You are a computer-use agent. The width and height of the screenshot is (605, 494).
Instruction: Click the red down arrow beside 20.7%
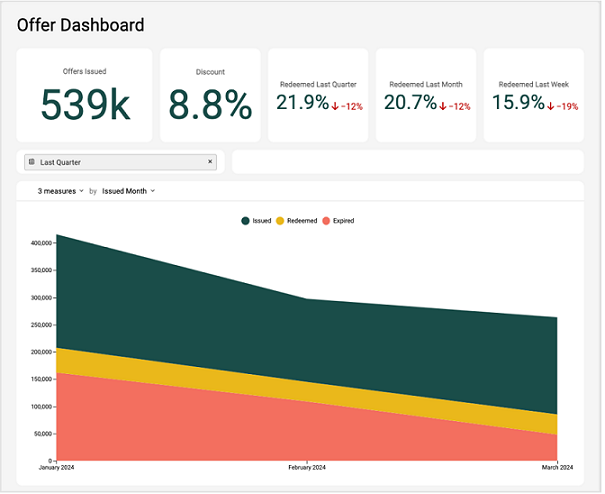click(443, 106)
